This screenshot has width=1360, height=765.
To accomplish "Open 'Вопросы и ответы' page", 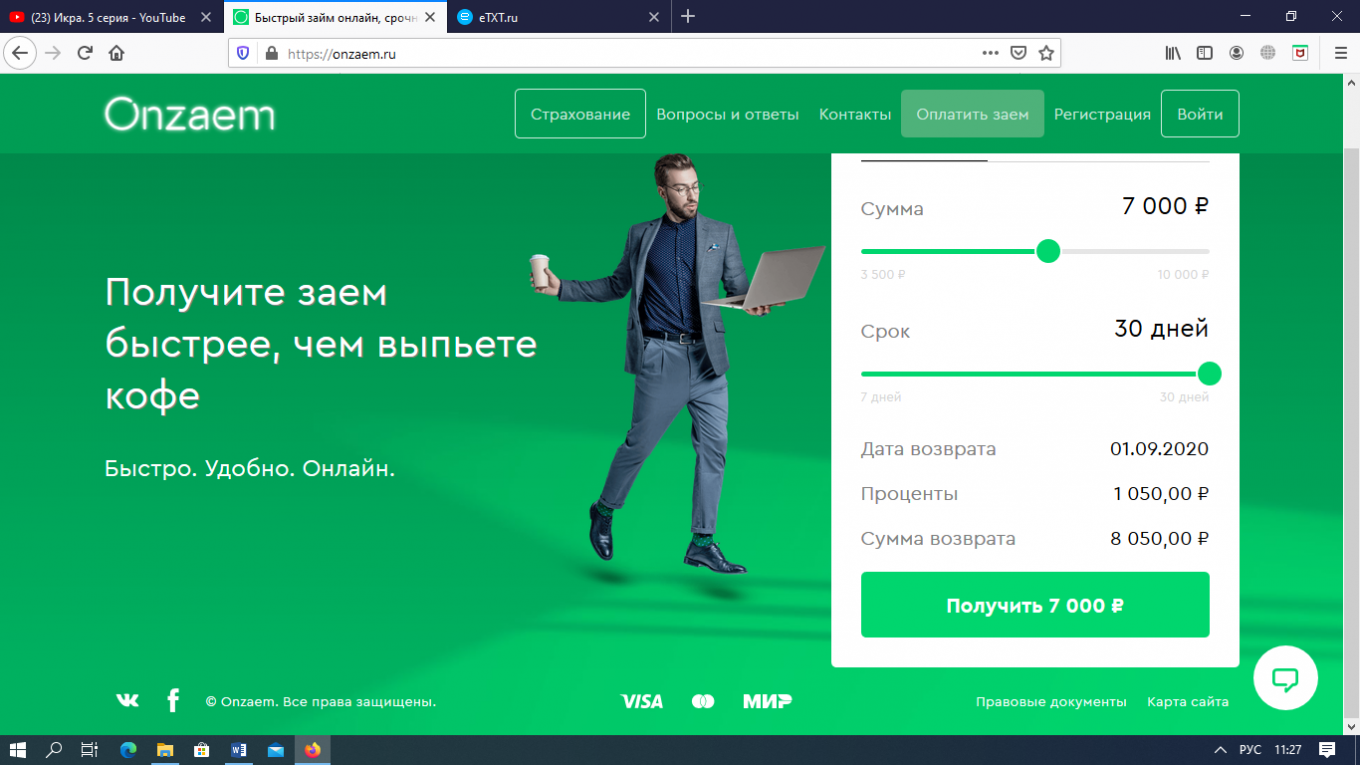I will 727,114.
